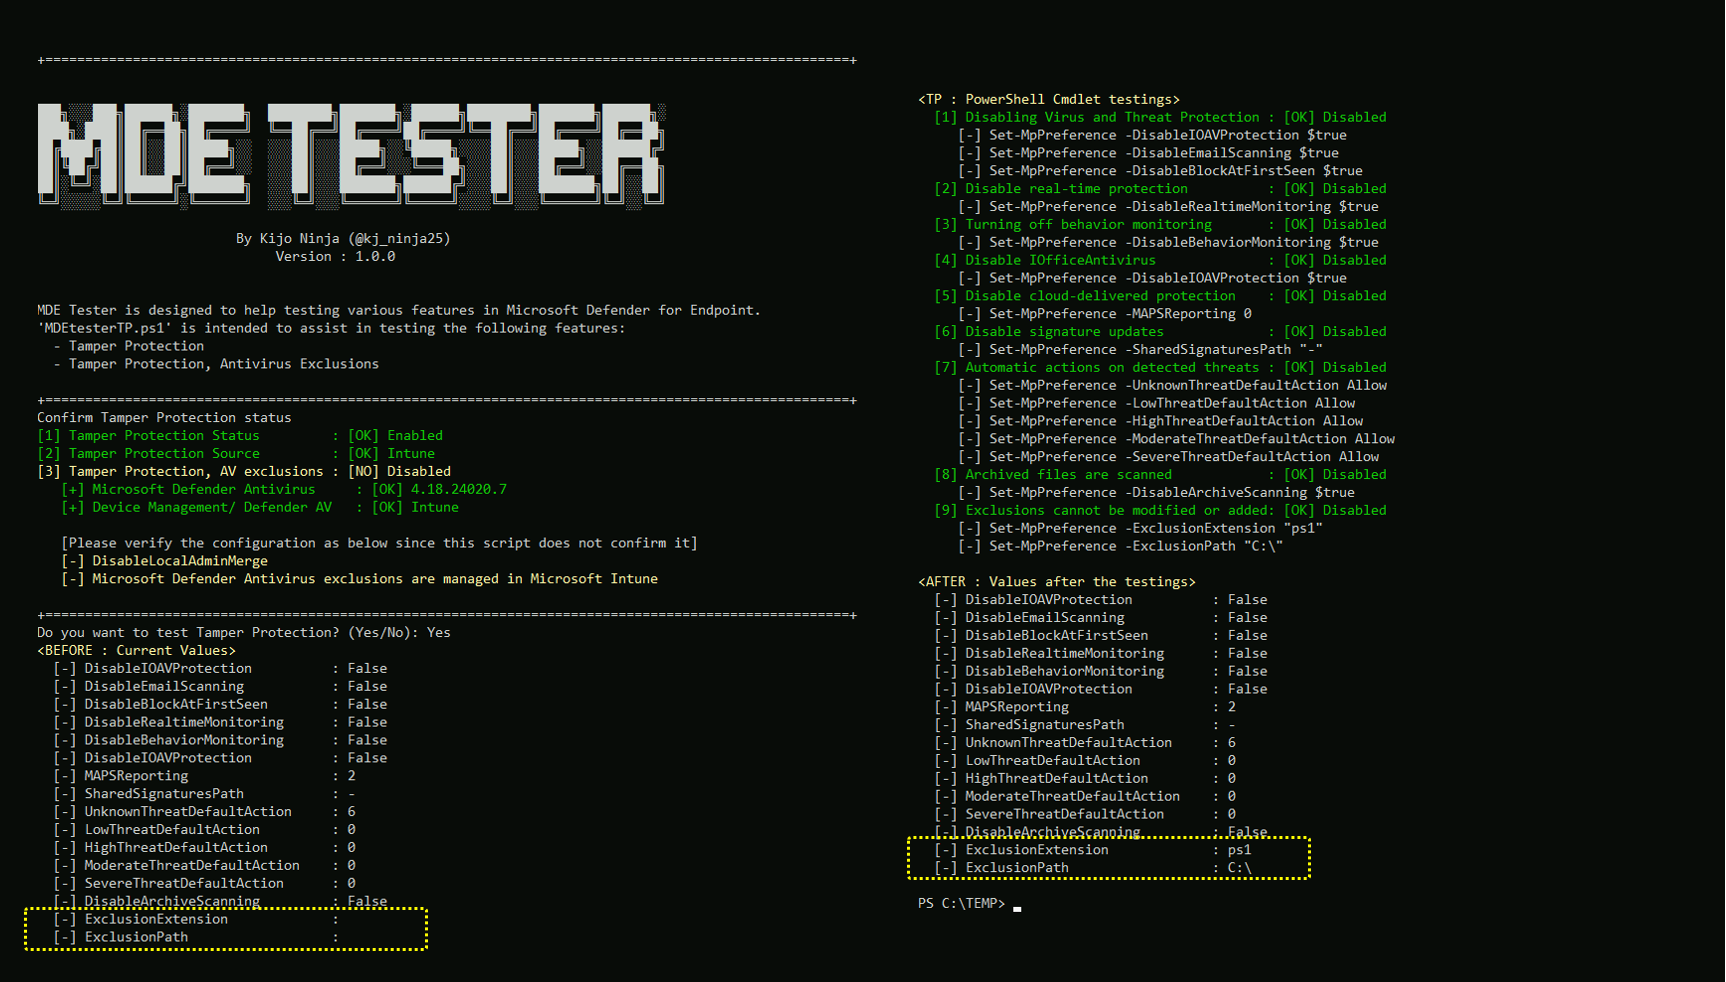
Task: Click the '[3] Tamper Protection, AV exclusions' line
Action: (x=244, y=472)
